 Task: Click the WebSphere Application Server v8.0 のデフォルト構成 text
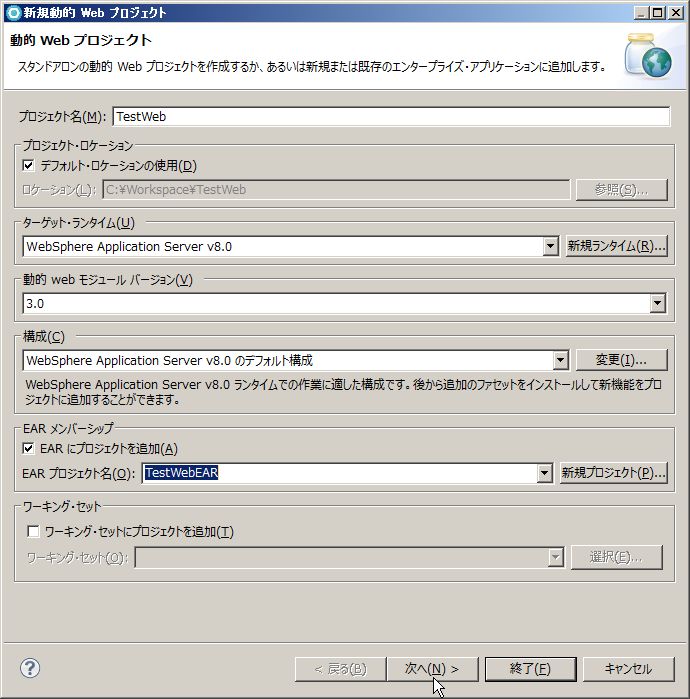(x=169, y=360)
